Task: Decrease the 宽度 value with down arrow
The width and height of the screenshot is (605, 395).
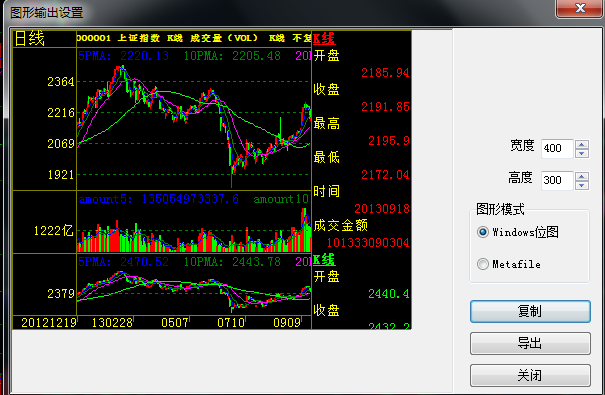Action: pyautogui.click(x=582, y=153)
